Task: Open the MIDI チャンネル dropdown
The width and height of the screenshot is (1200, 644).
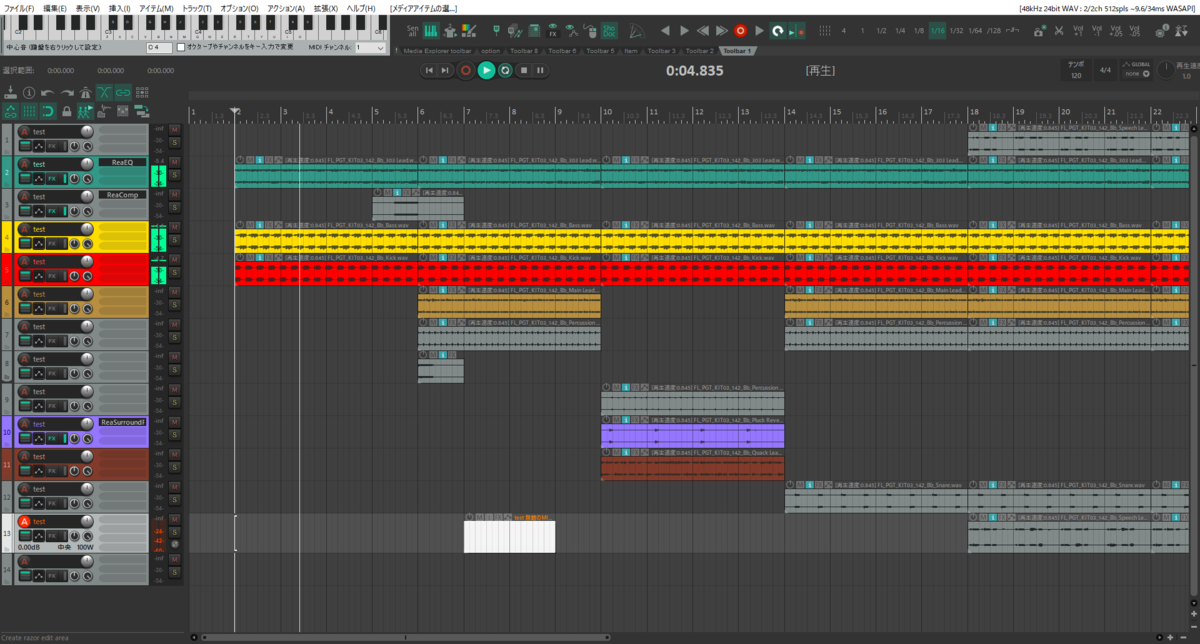Action: (369, 47)
